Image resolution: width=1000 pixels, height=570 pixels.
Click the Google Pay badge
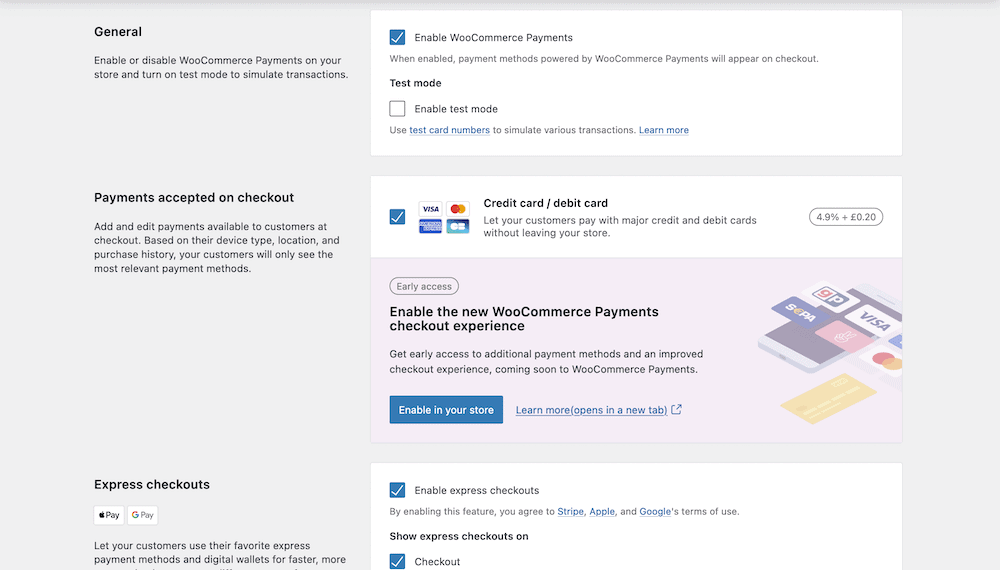coord(143,515)
